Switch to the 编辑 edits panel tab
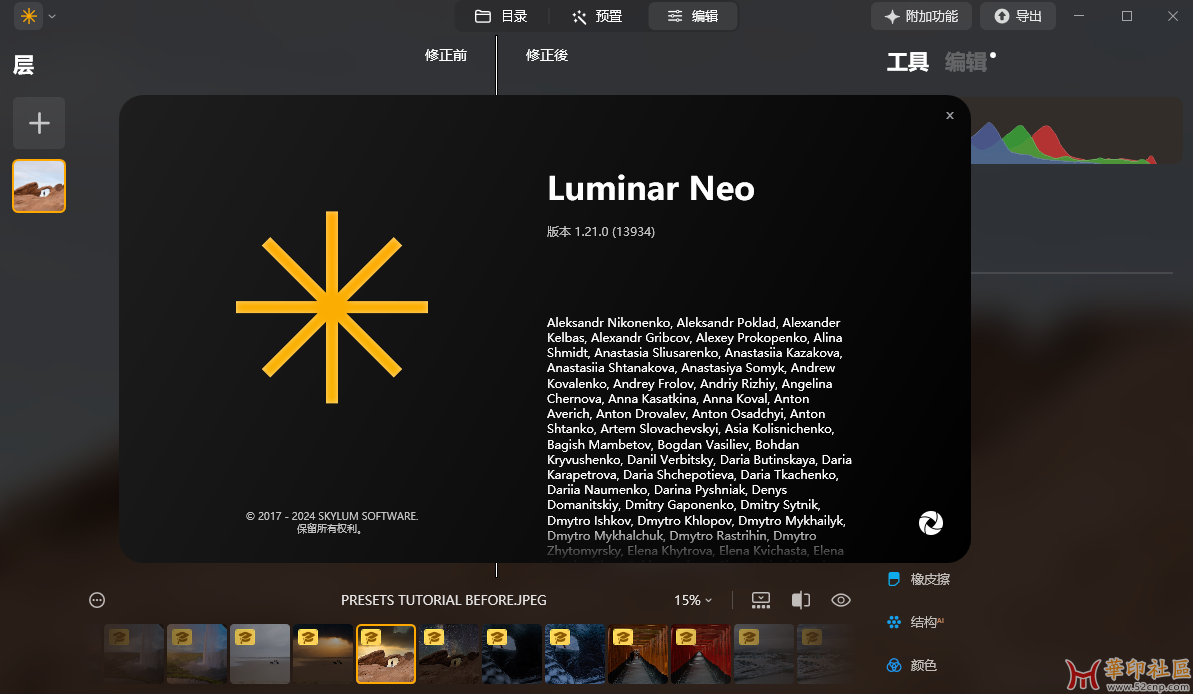 coord(966,62)
